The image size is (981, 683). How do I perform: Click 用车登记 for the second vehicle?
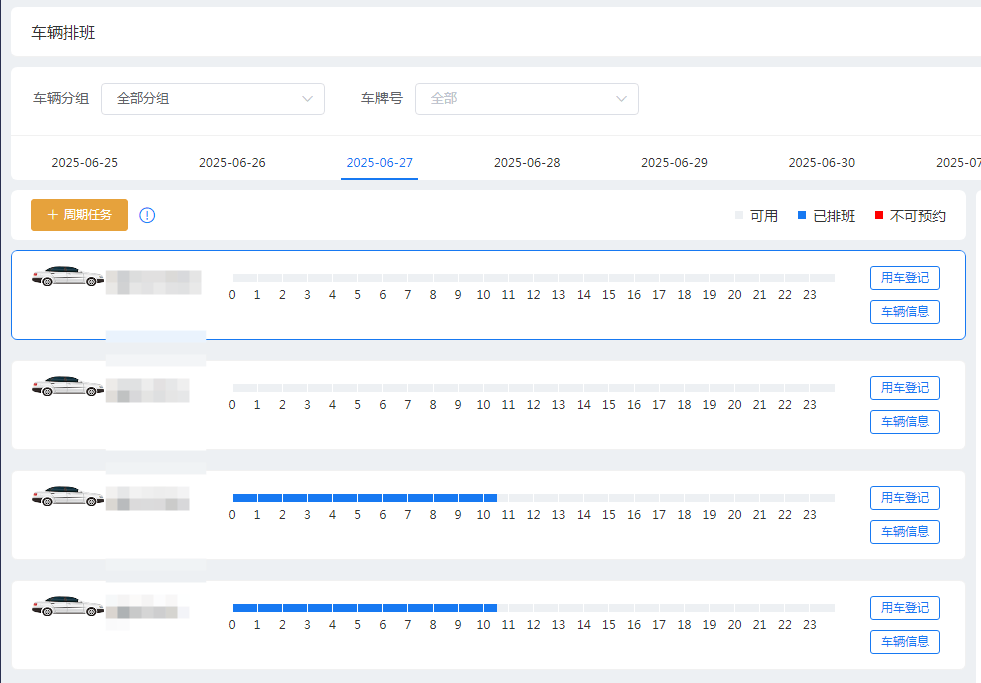point(905,388)
